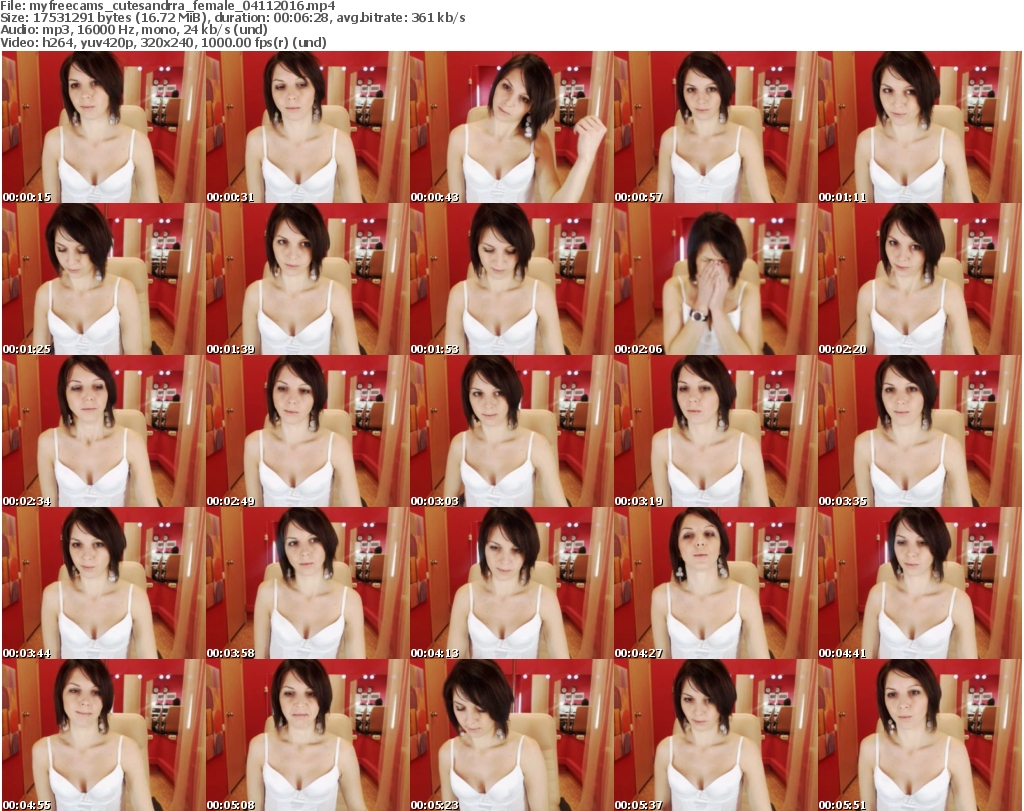Viewport: 1024px width, 811px height.
Task: Click the 'File:' name line in header
Action: click(x=168, y=6)
